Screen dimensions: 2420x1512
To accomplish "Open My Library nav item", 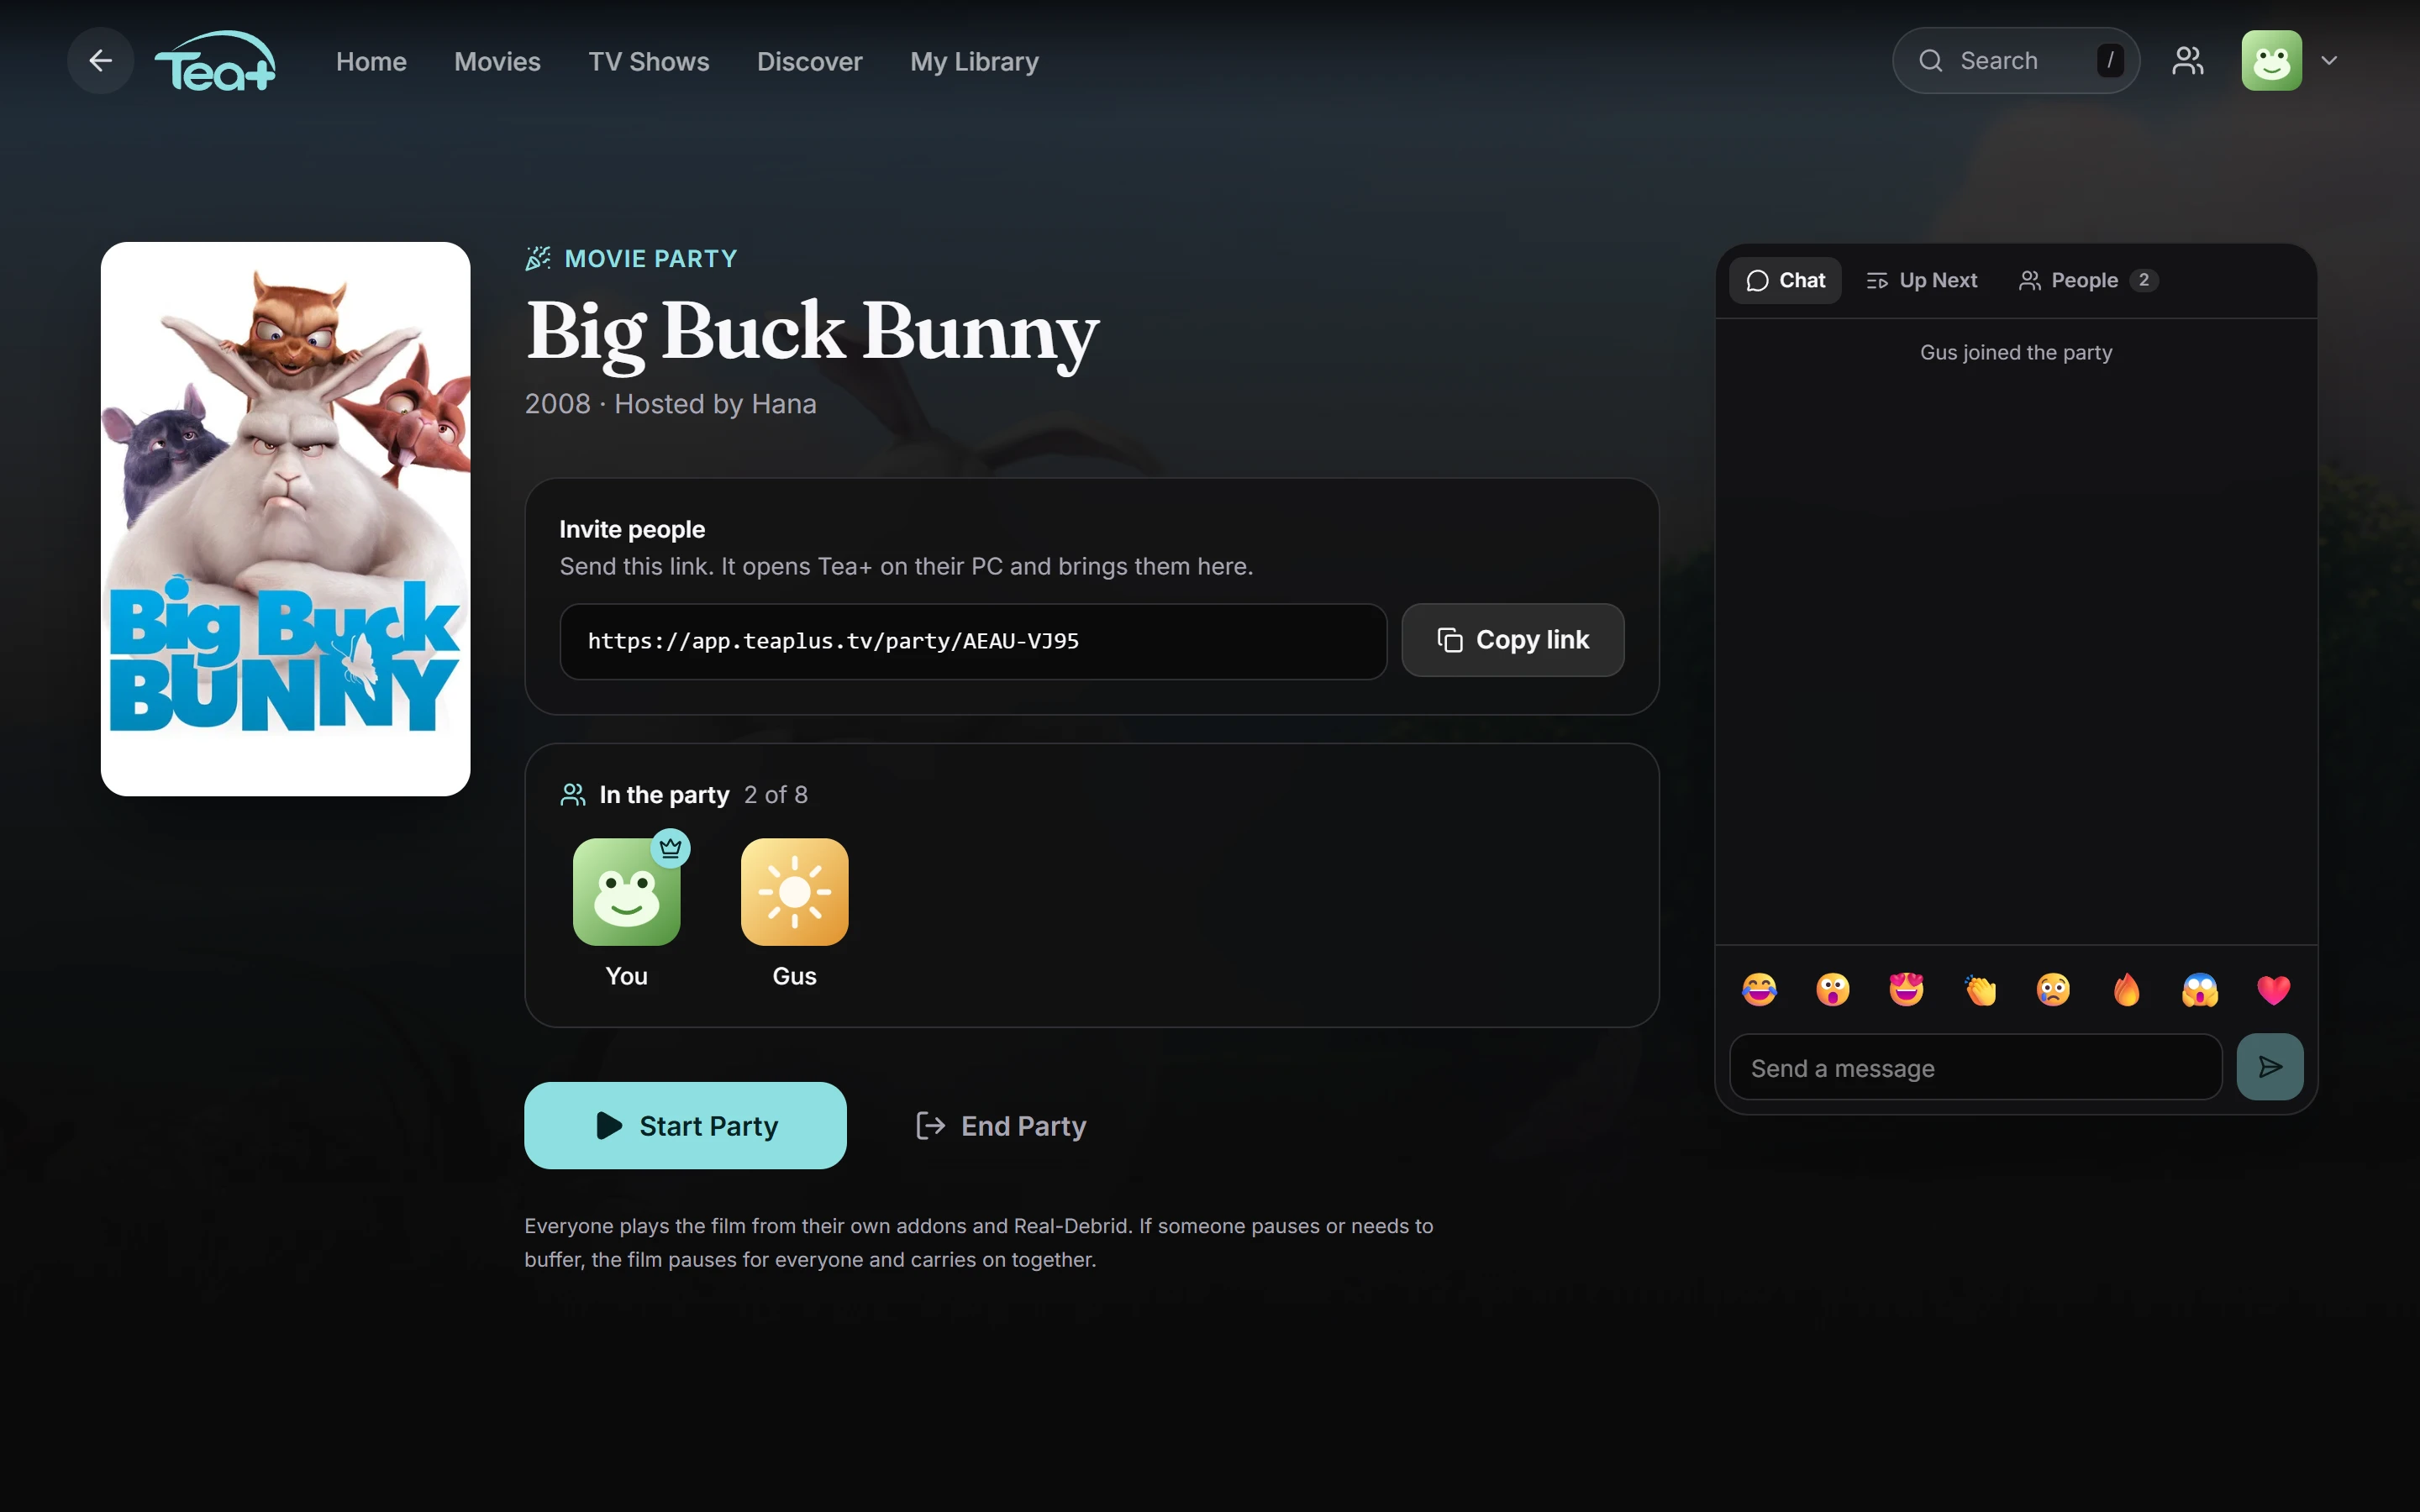I will point(974,62).
